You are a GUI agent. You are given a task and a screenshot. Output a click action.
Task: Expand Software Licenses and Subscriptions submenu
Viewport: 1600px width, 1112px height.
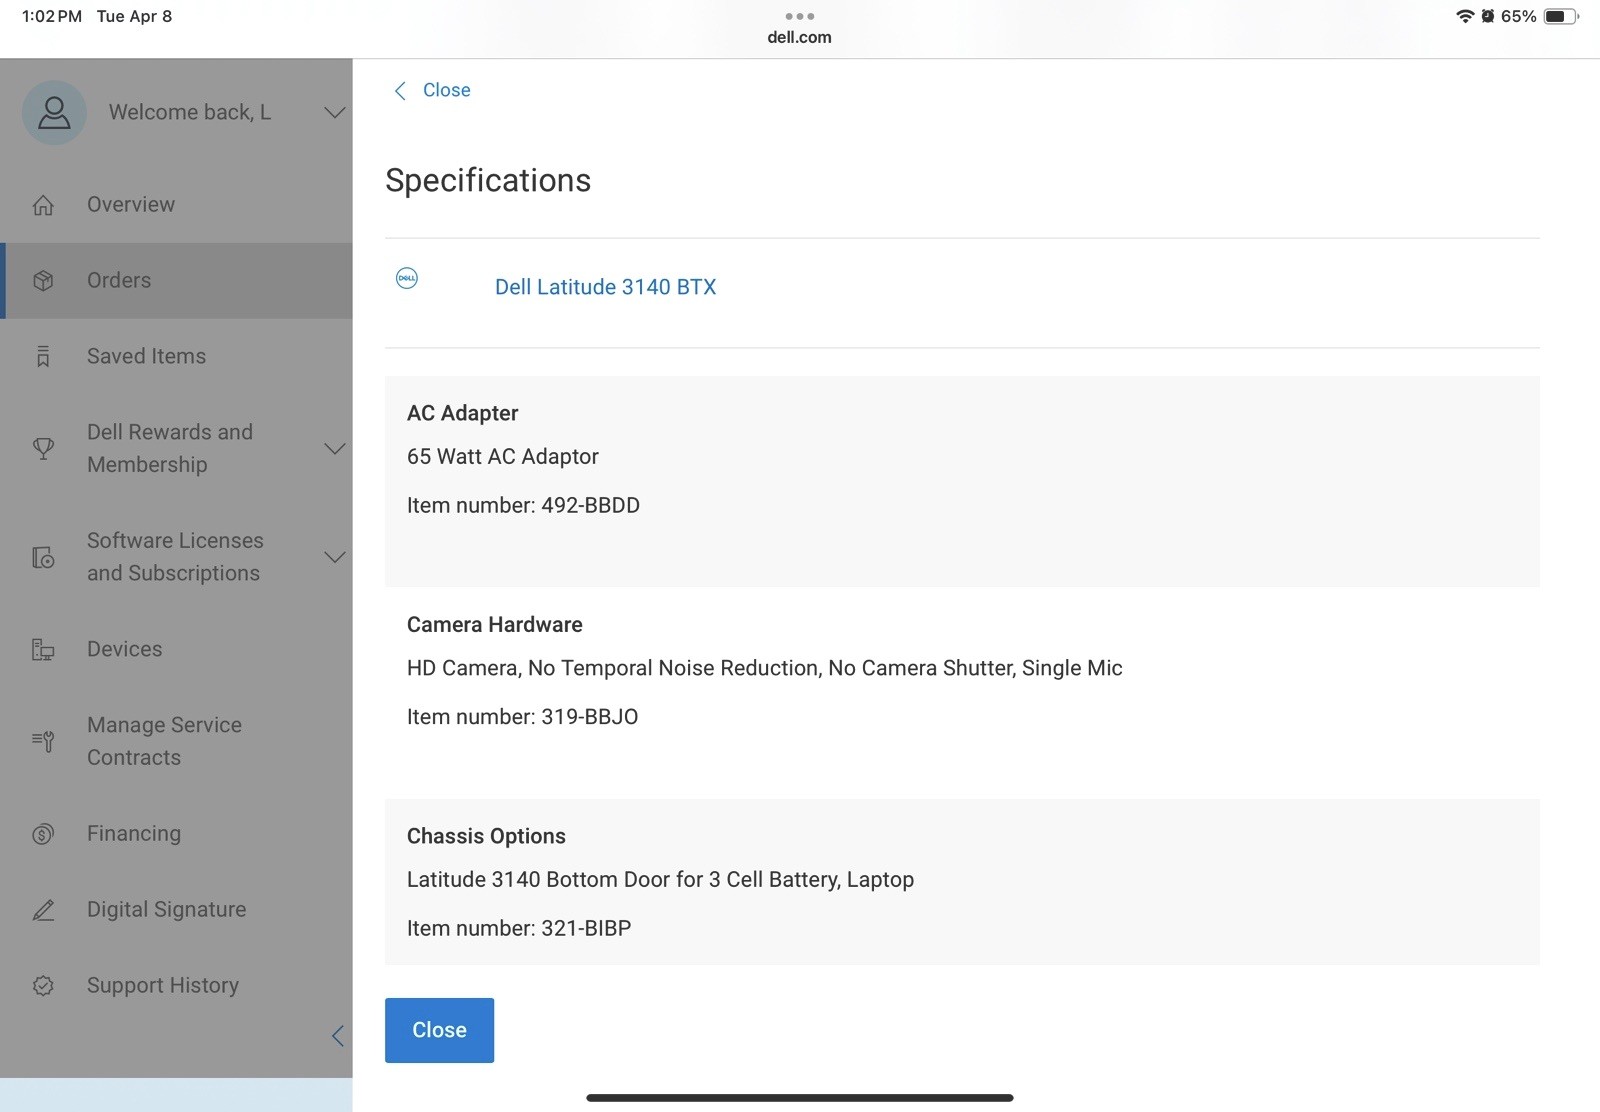pos(335,557)
